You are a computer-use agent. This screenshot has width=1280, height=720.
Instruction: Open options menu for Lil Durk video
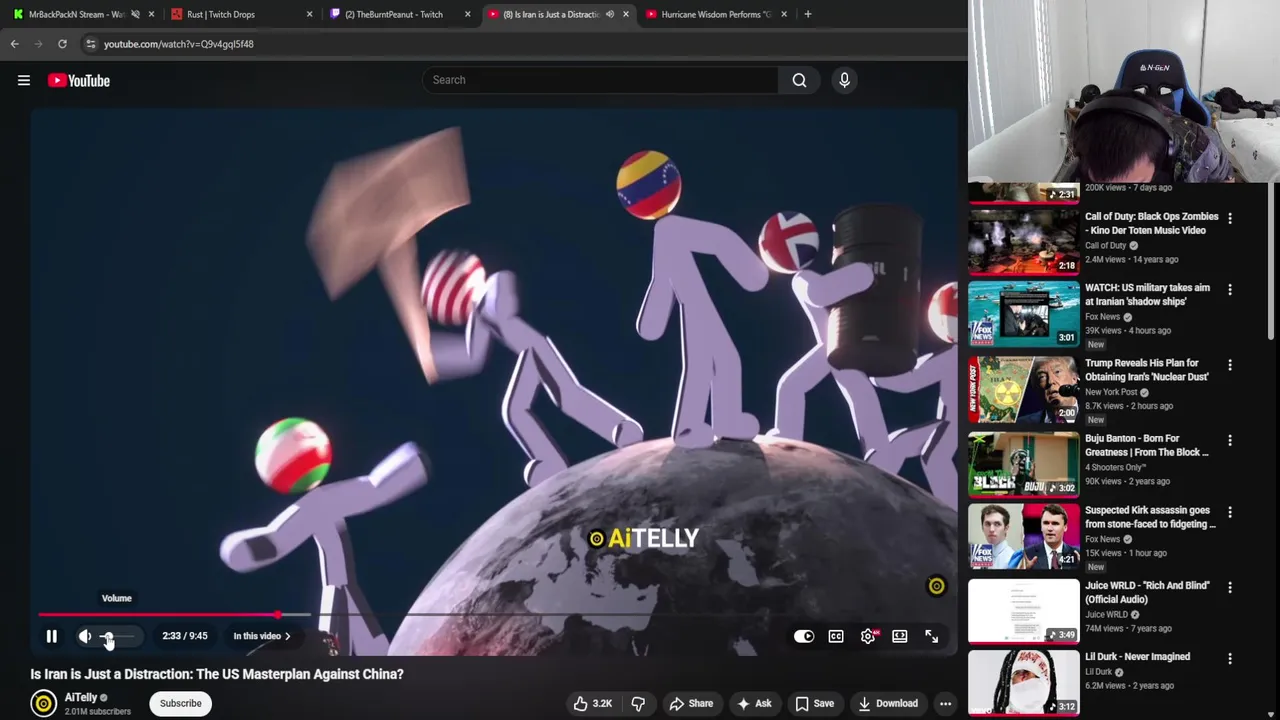1230,659
